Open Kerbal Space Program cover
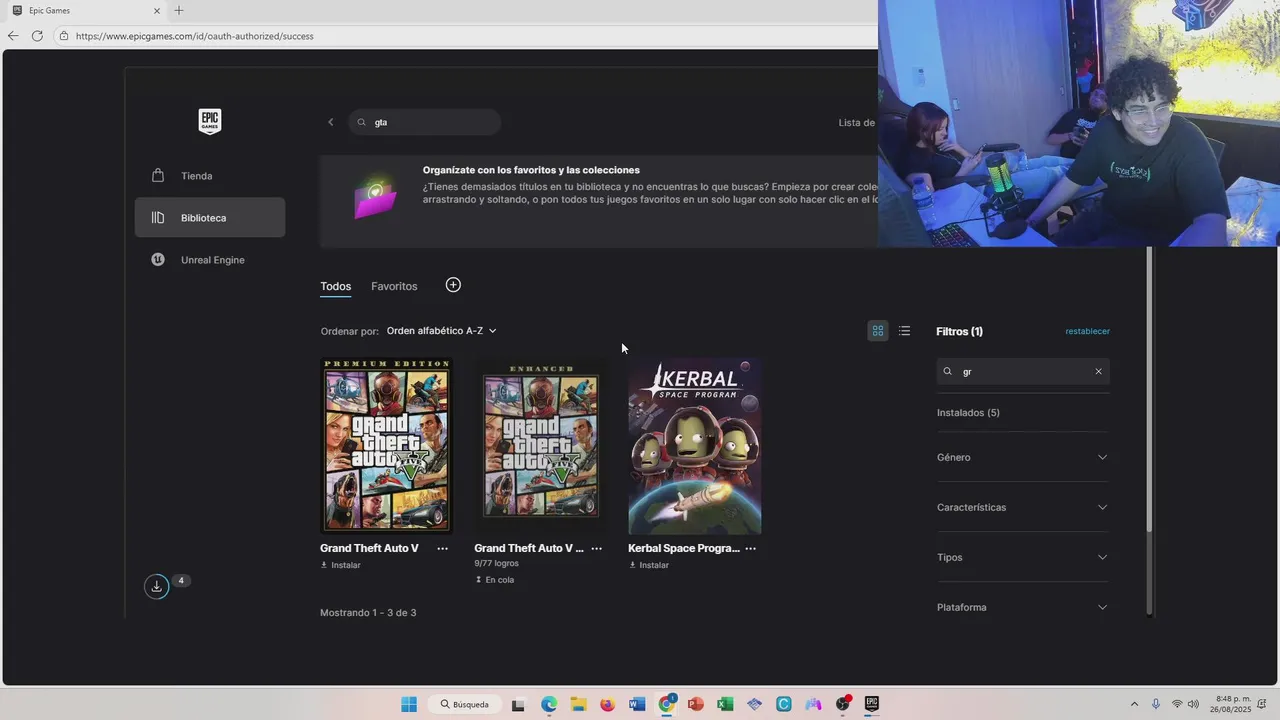The width and height of the screenshot is (1280, 720). pos(694,446)
